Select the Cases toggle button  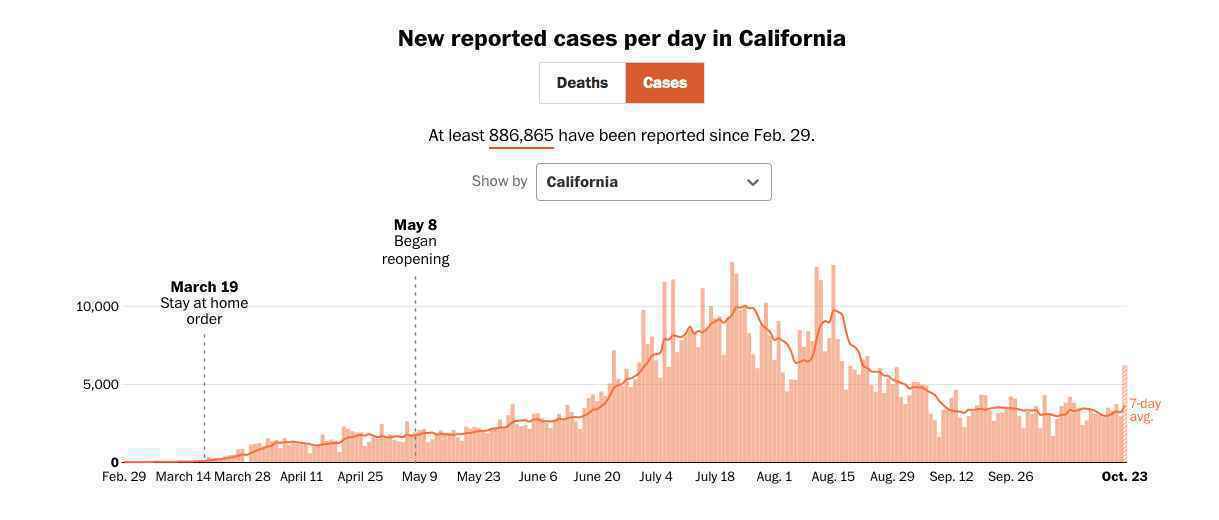point(665,83)
